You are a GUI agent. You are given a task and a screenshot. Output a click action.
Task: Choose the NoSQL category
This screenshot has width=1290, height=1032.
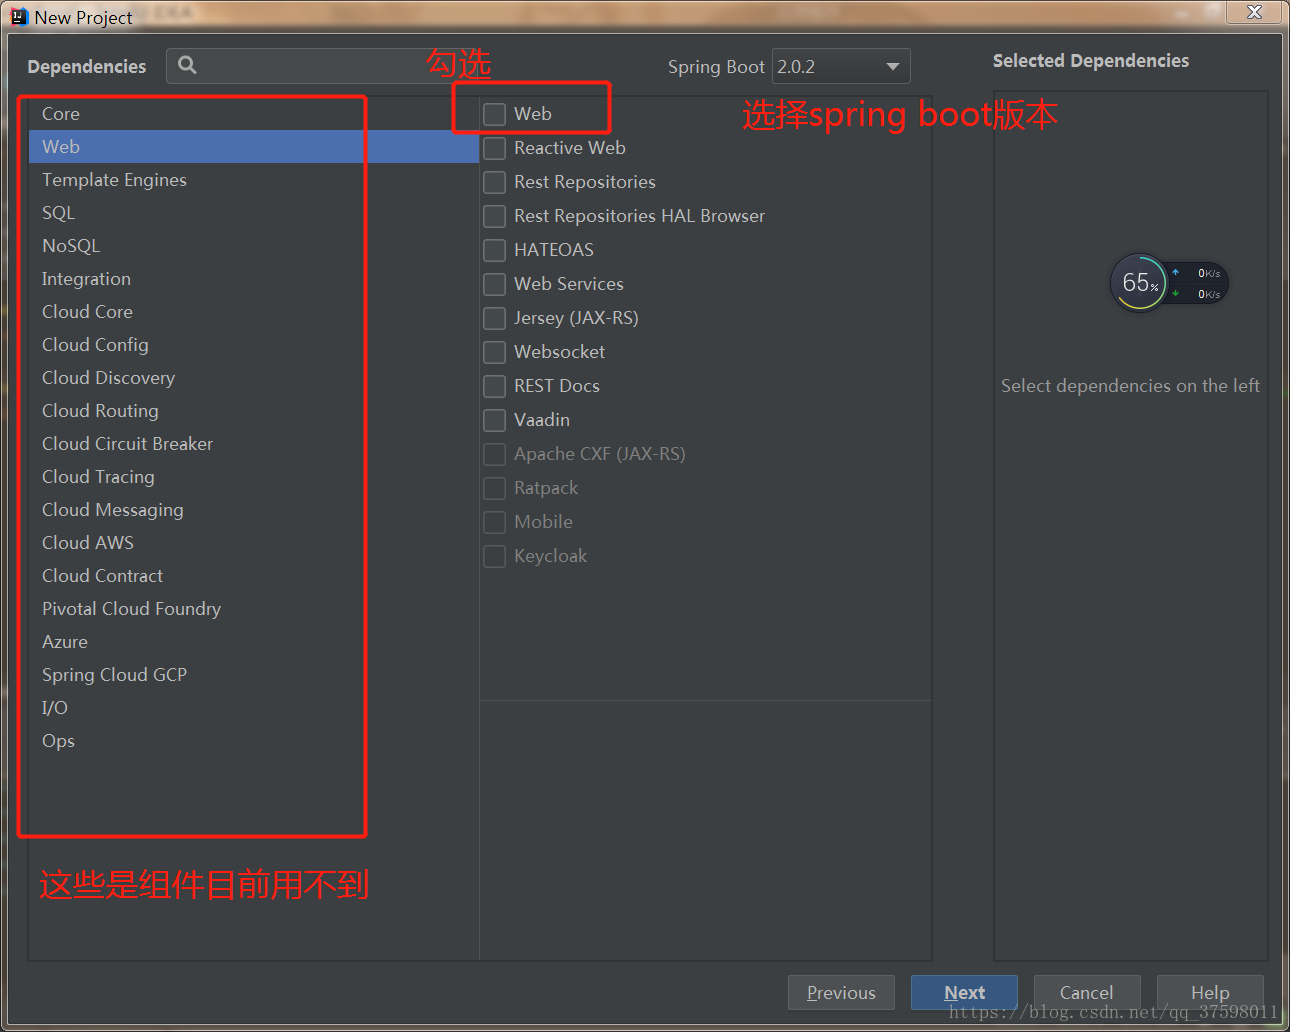[253, 246]
